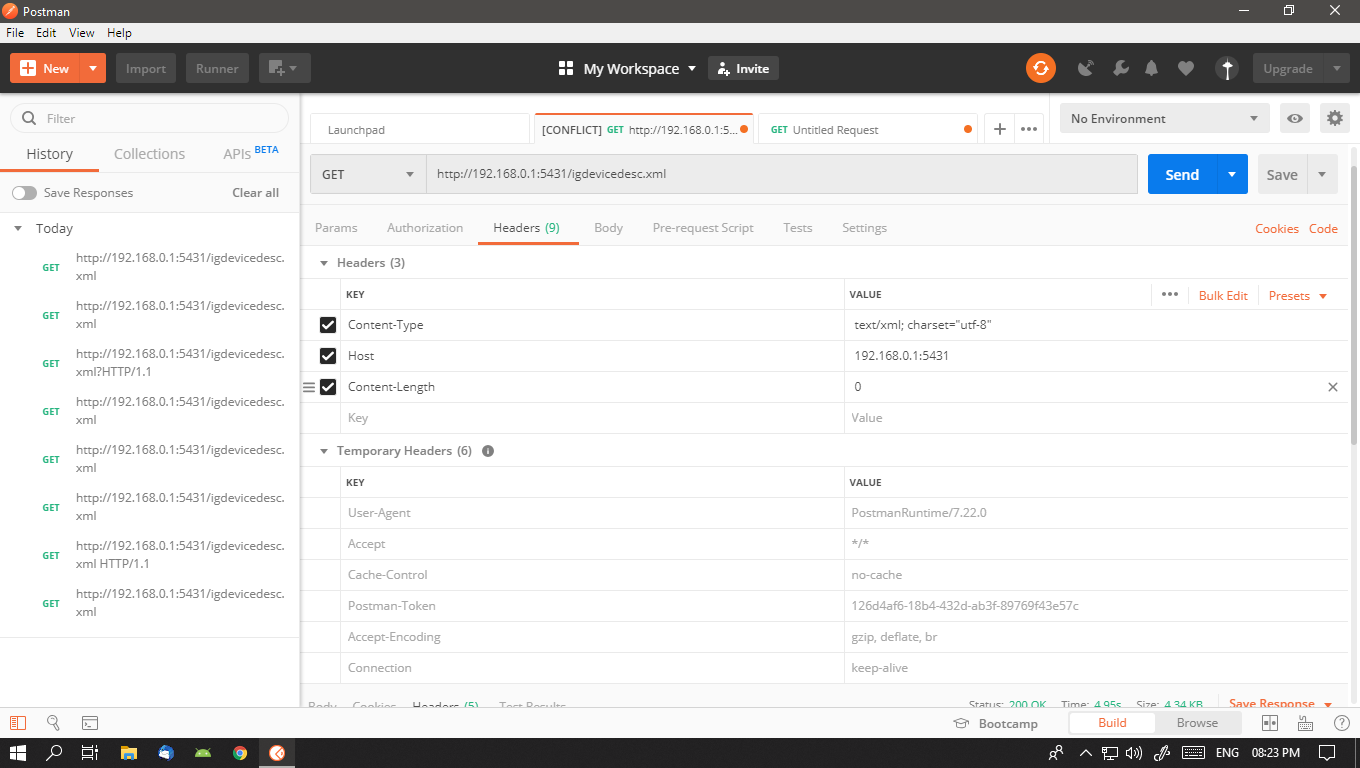
Task: Click the Send button
Action: tap(1182, 174)
